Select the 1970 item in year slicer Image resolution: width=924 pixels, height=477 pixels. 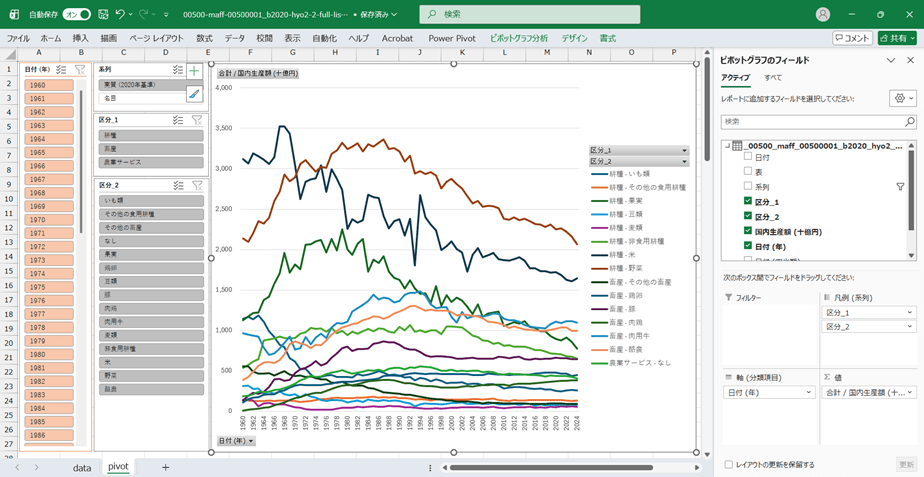47,220
